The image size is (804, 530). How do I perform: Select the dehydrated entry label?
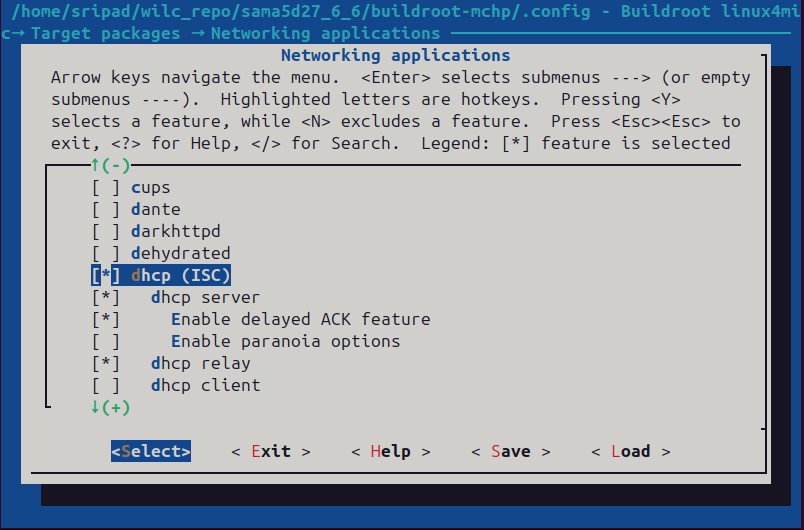point(181,254)
